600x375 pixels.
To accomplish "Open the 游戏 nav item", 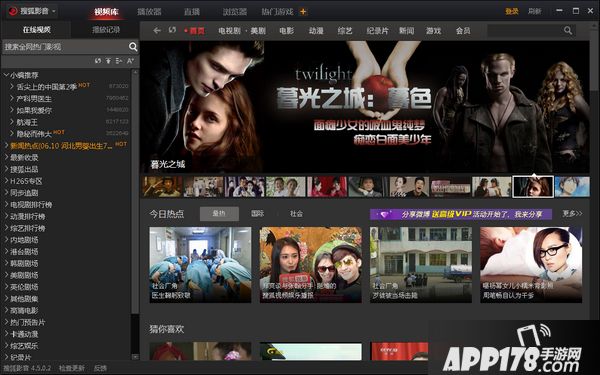I will point(434,31).
